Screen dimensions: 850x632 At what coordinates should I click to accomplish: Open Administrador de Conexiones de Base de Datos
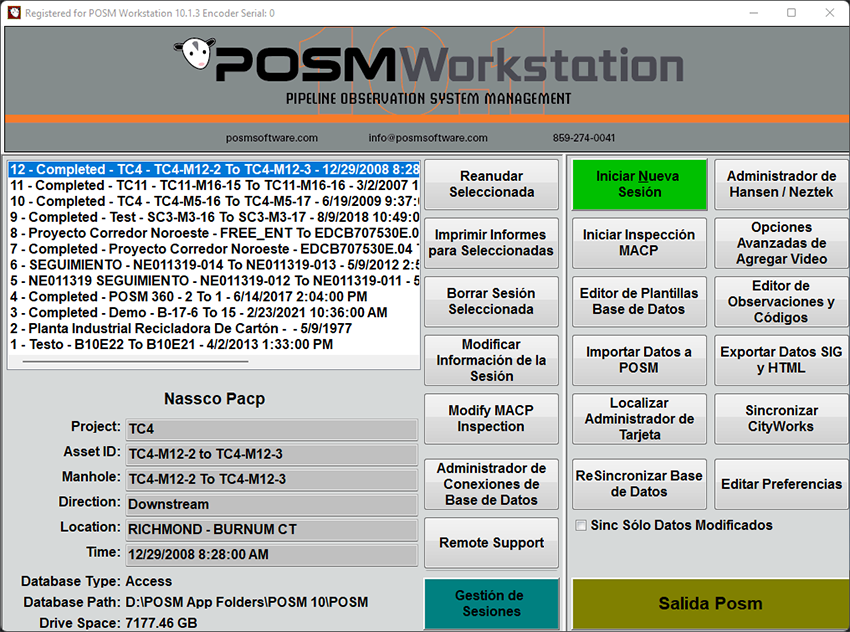[491, 484]
